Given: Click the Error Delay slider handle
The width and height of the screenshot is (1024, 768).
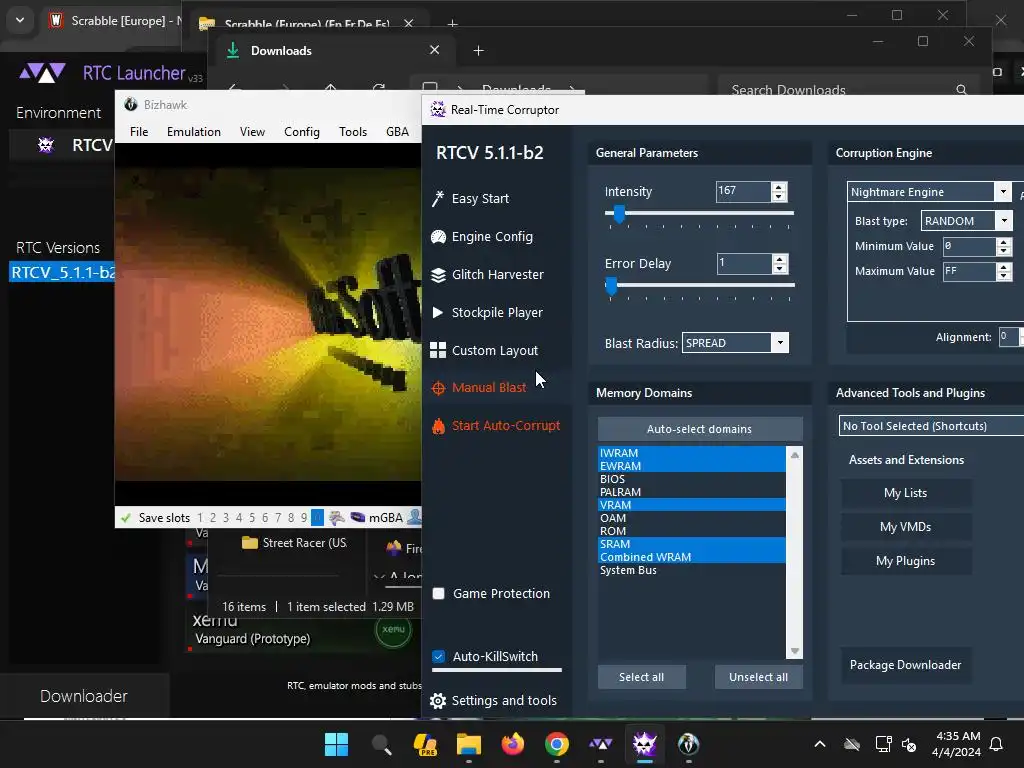Looking at the screenshot, I should click(611, 286).
